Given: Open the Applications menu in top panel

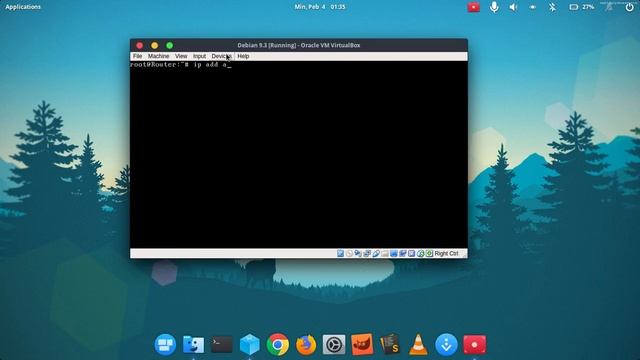Looking at the screenshot, I should [23, 7].
